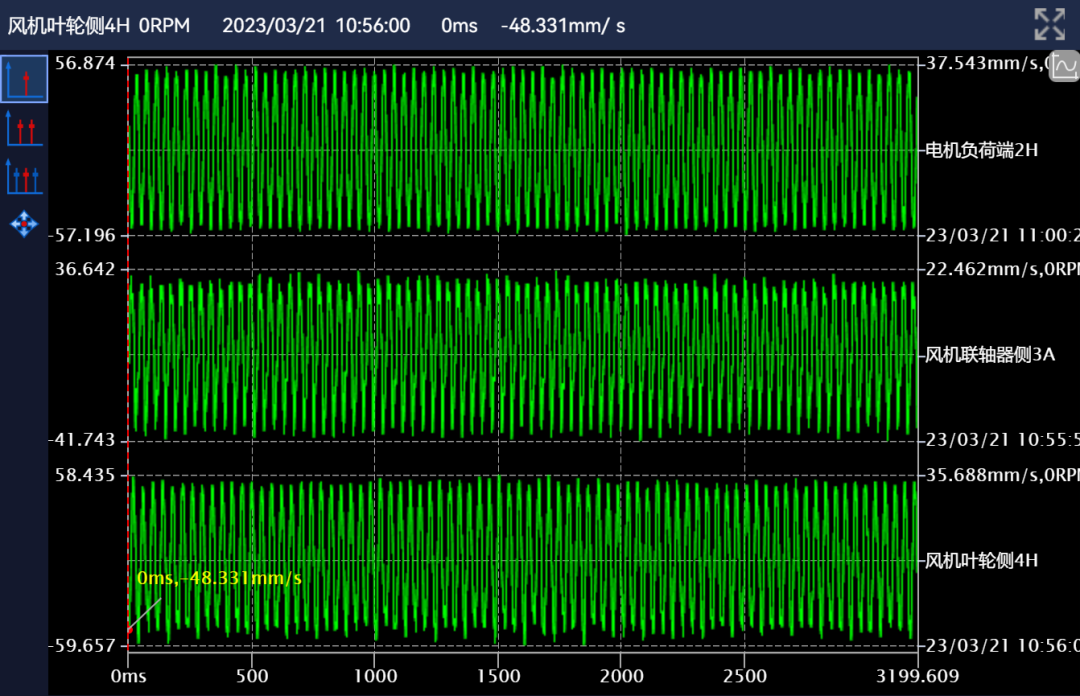Image resolution: width=1080 pixels, height=696 pixels.
Task: Select the dual cursor mode icon
Action: click(x=24, y=127)
